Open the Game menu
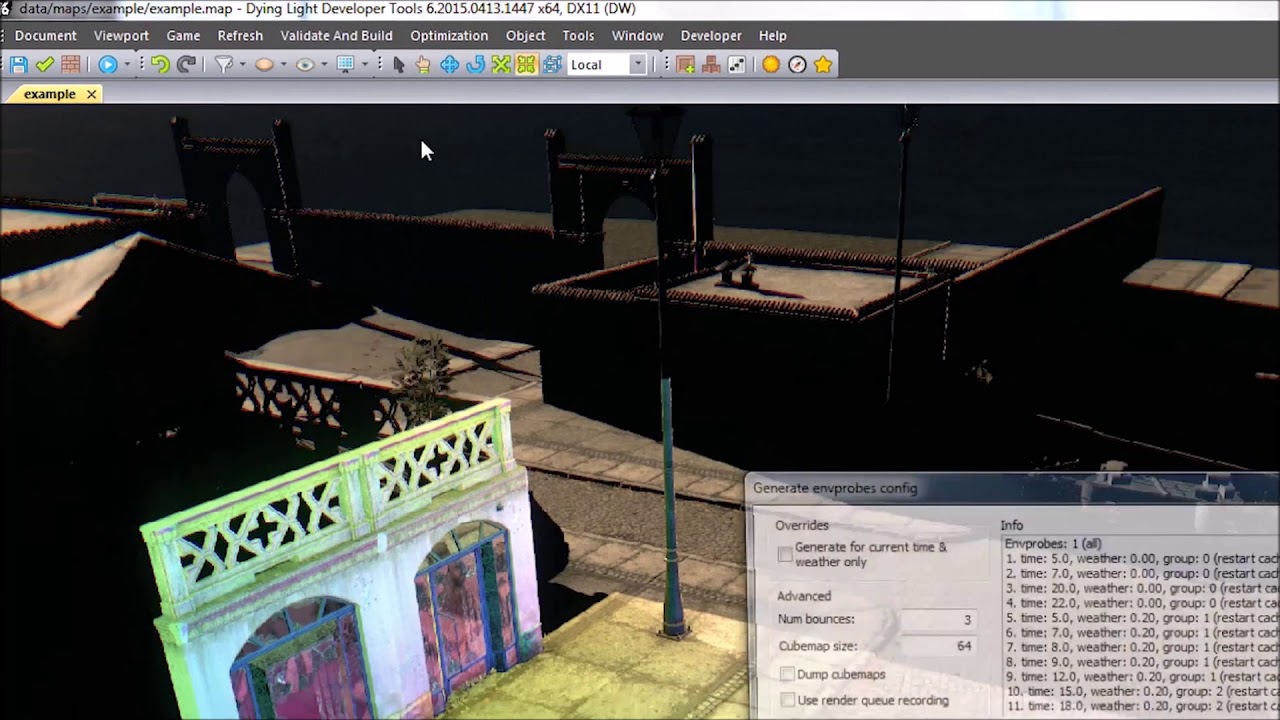The height and width of the screenshot is (720, 1280). (183, 35)
